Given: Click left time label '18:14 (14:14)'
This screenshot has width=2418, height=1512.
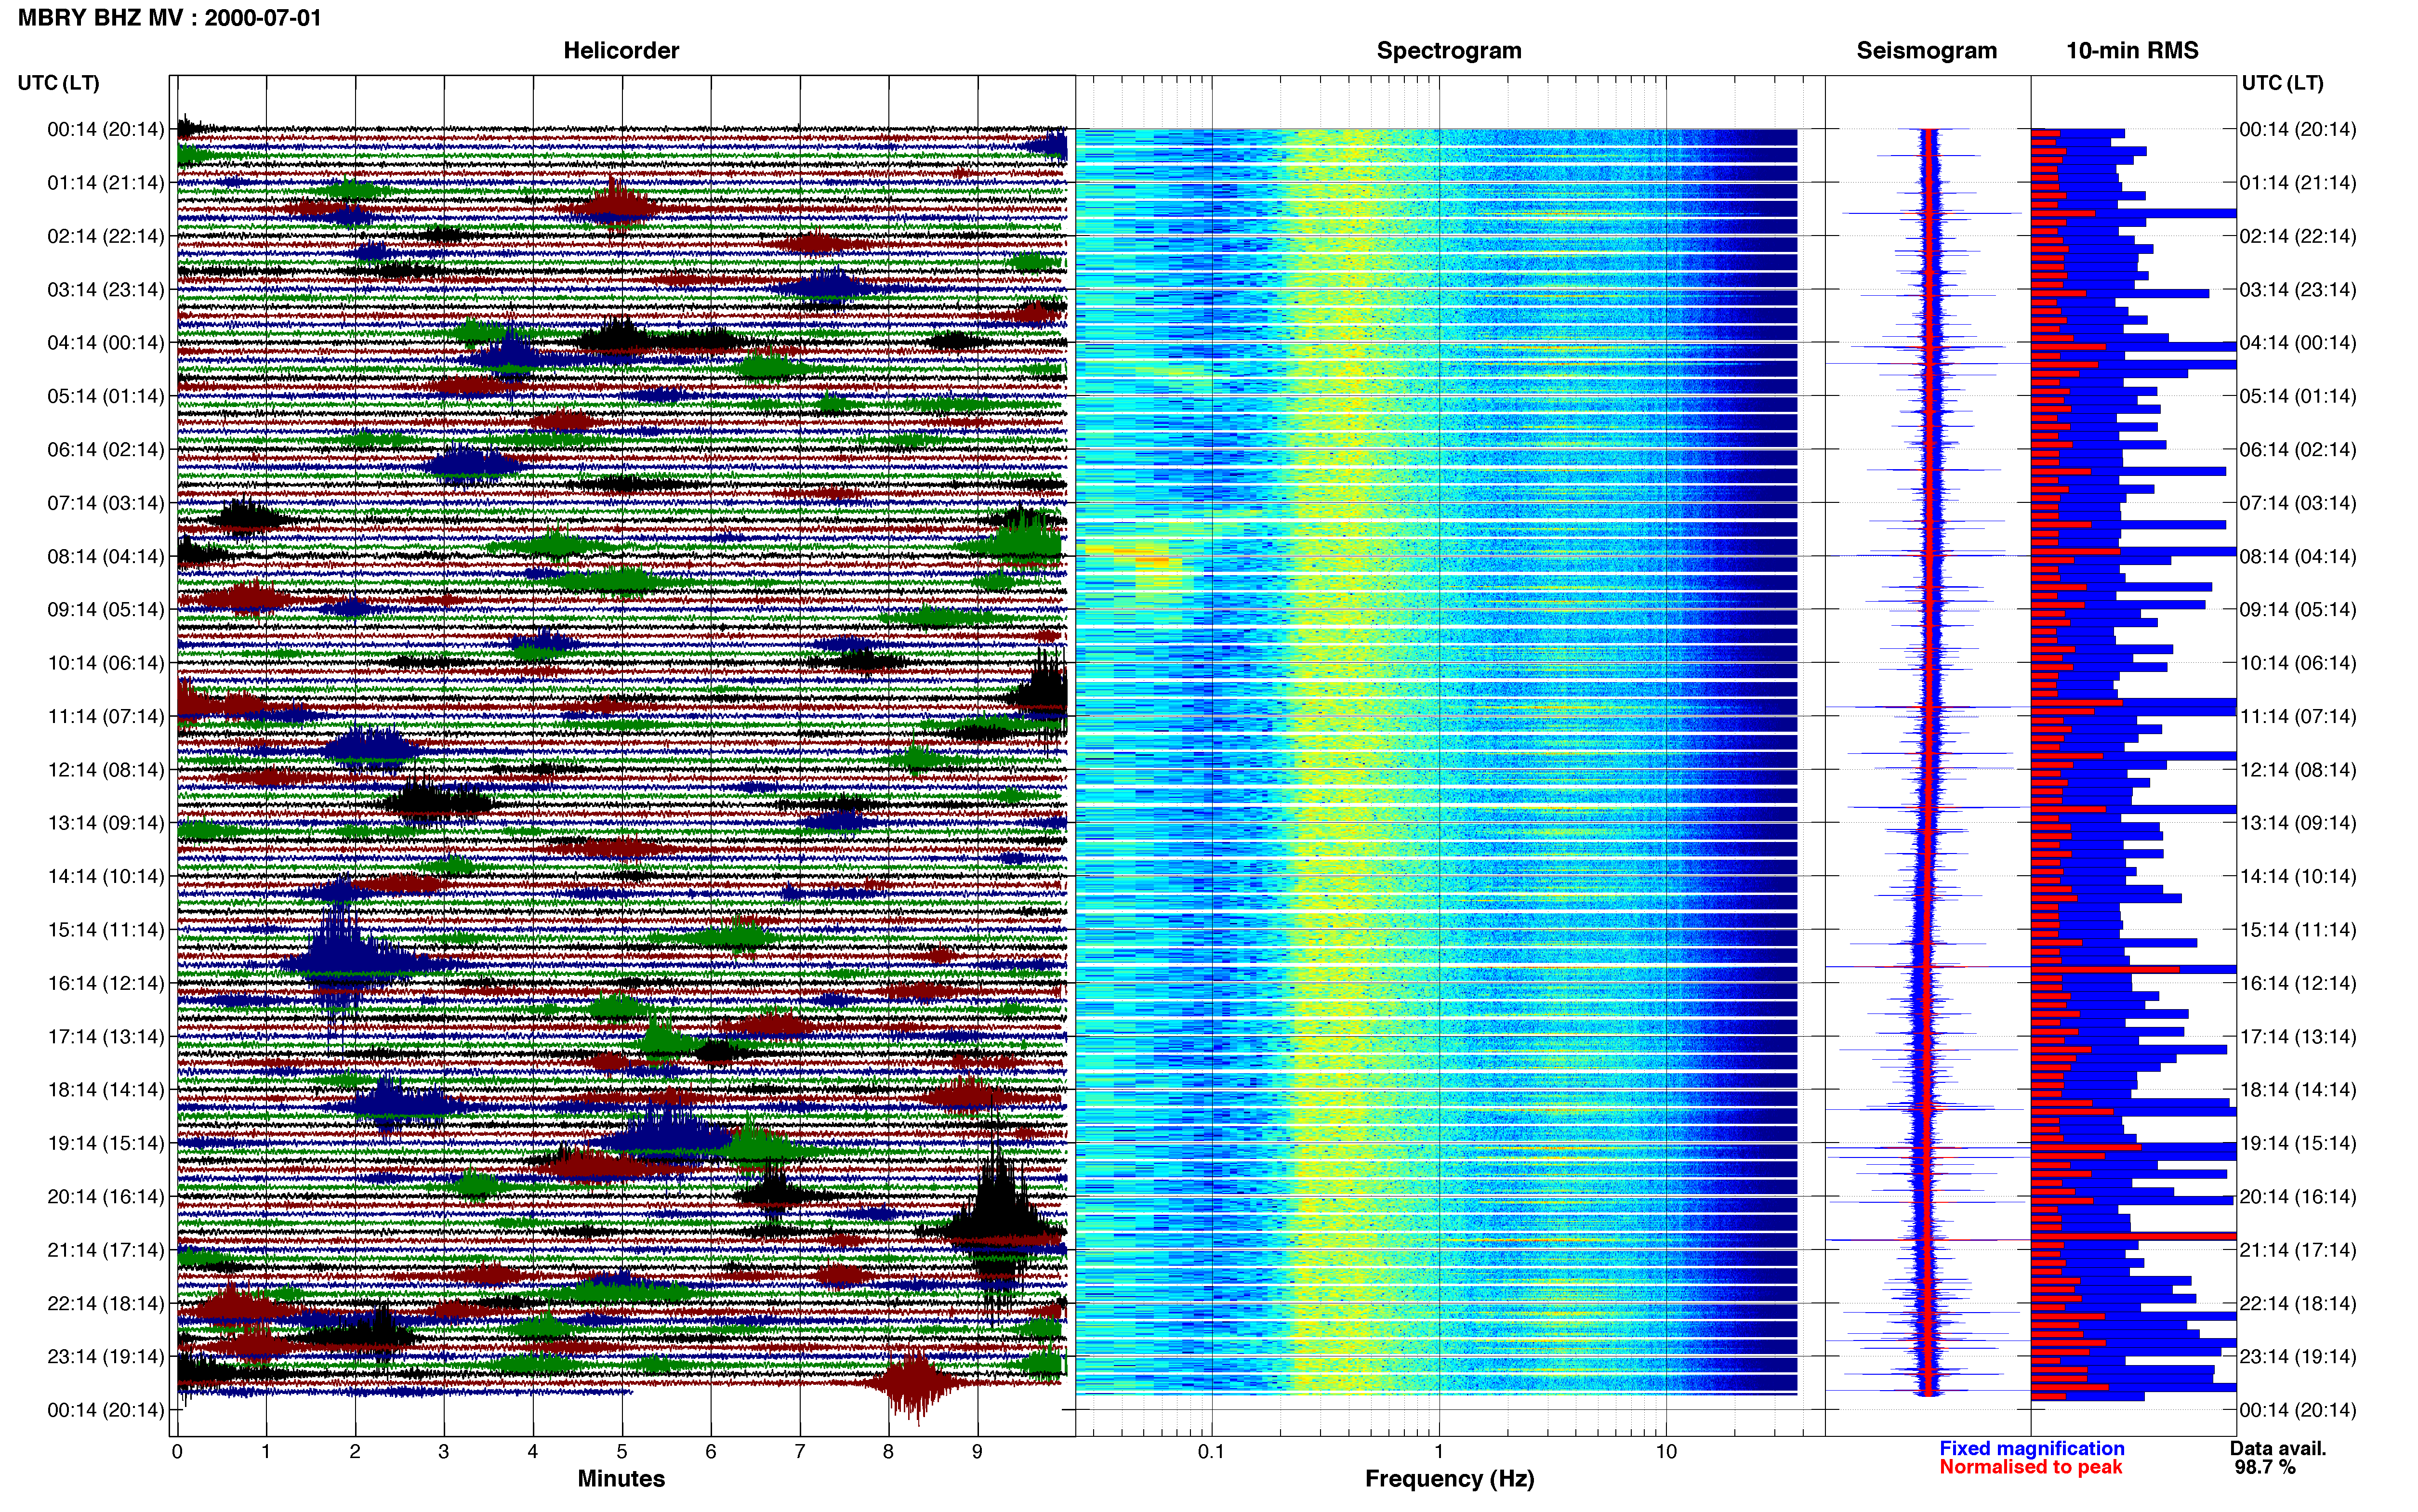Looking at the screenshot, I should tap(105, 1089).
